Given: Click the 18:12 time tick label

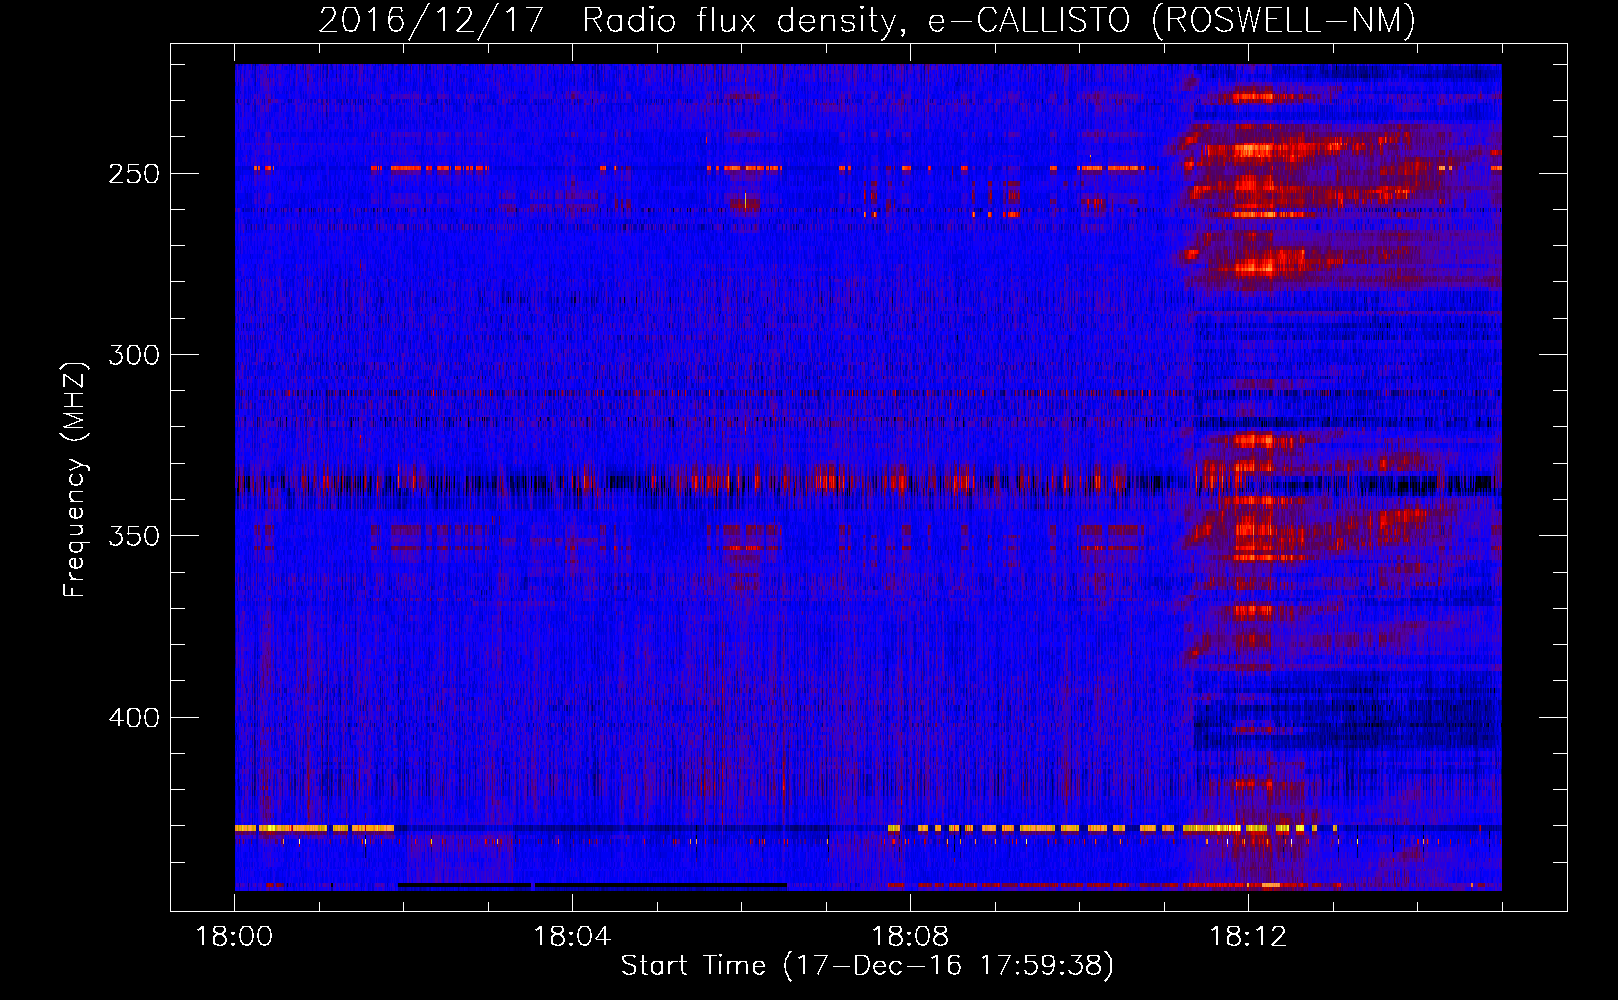Looking at the screenshot, I should coord(1248,937).
